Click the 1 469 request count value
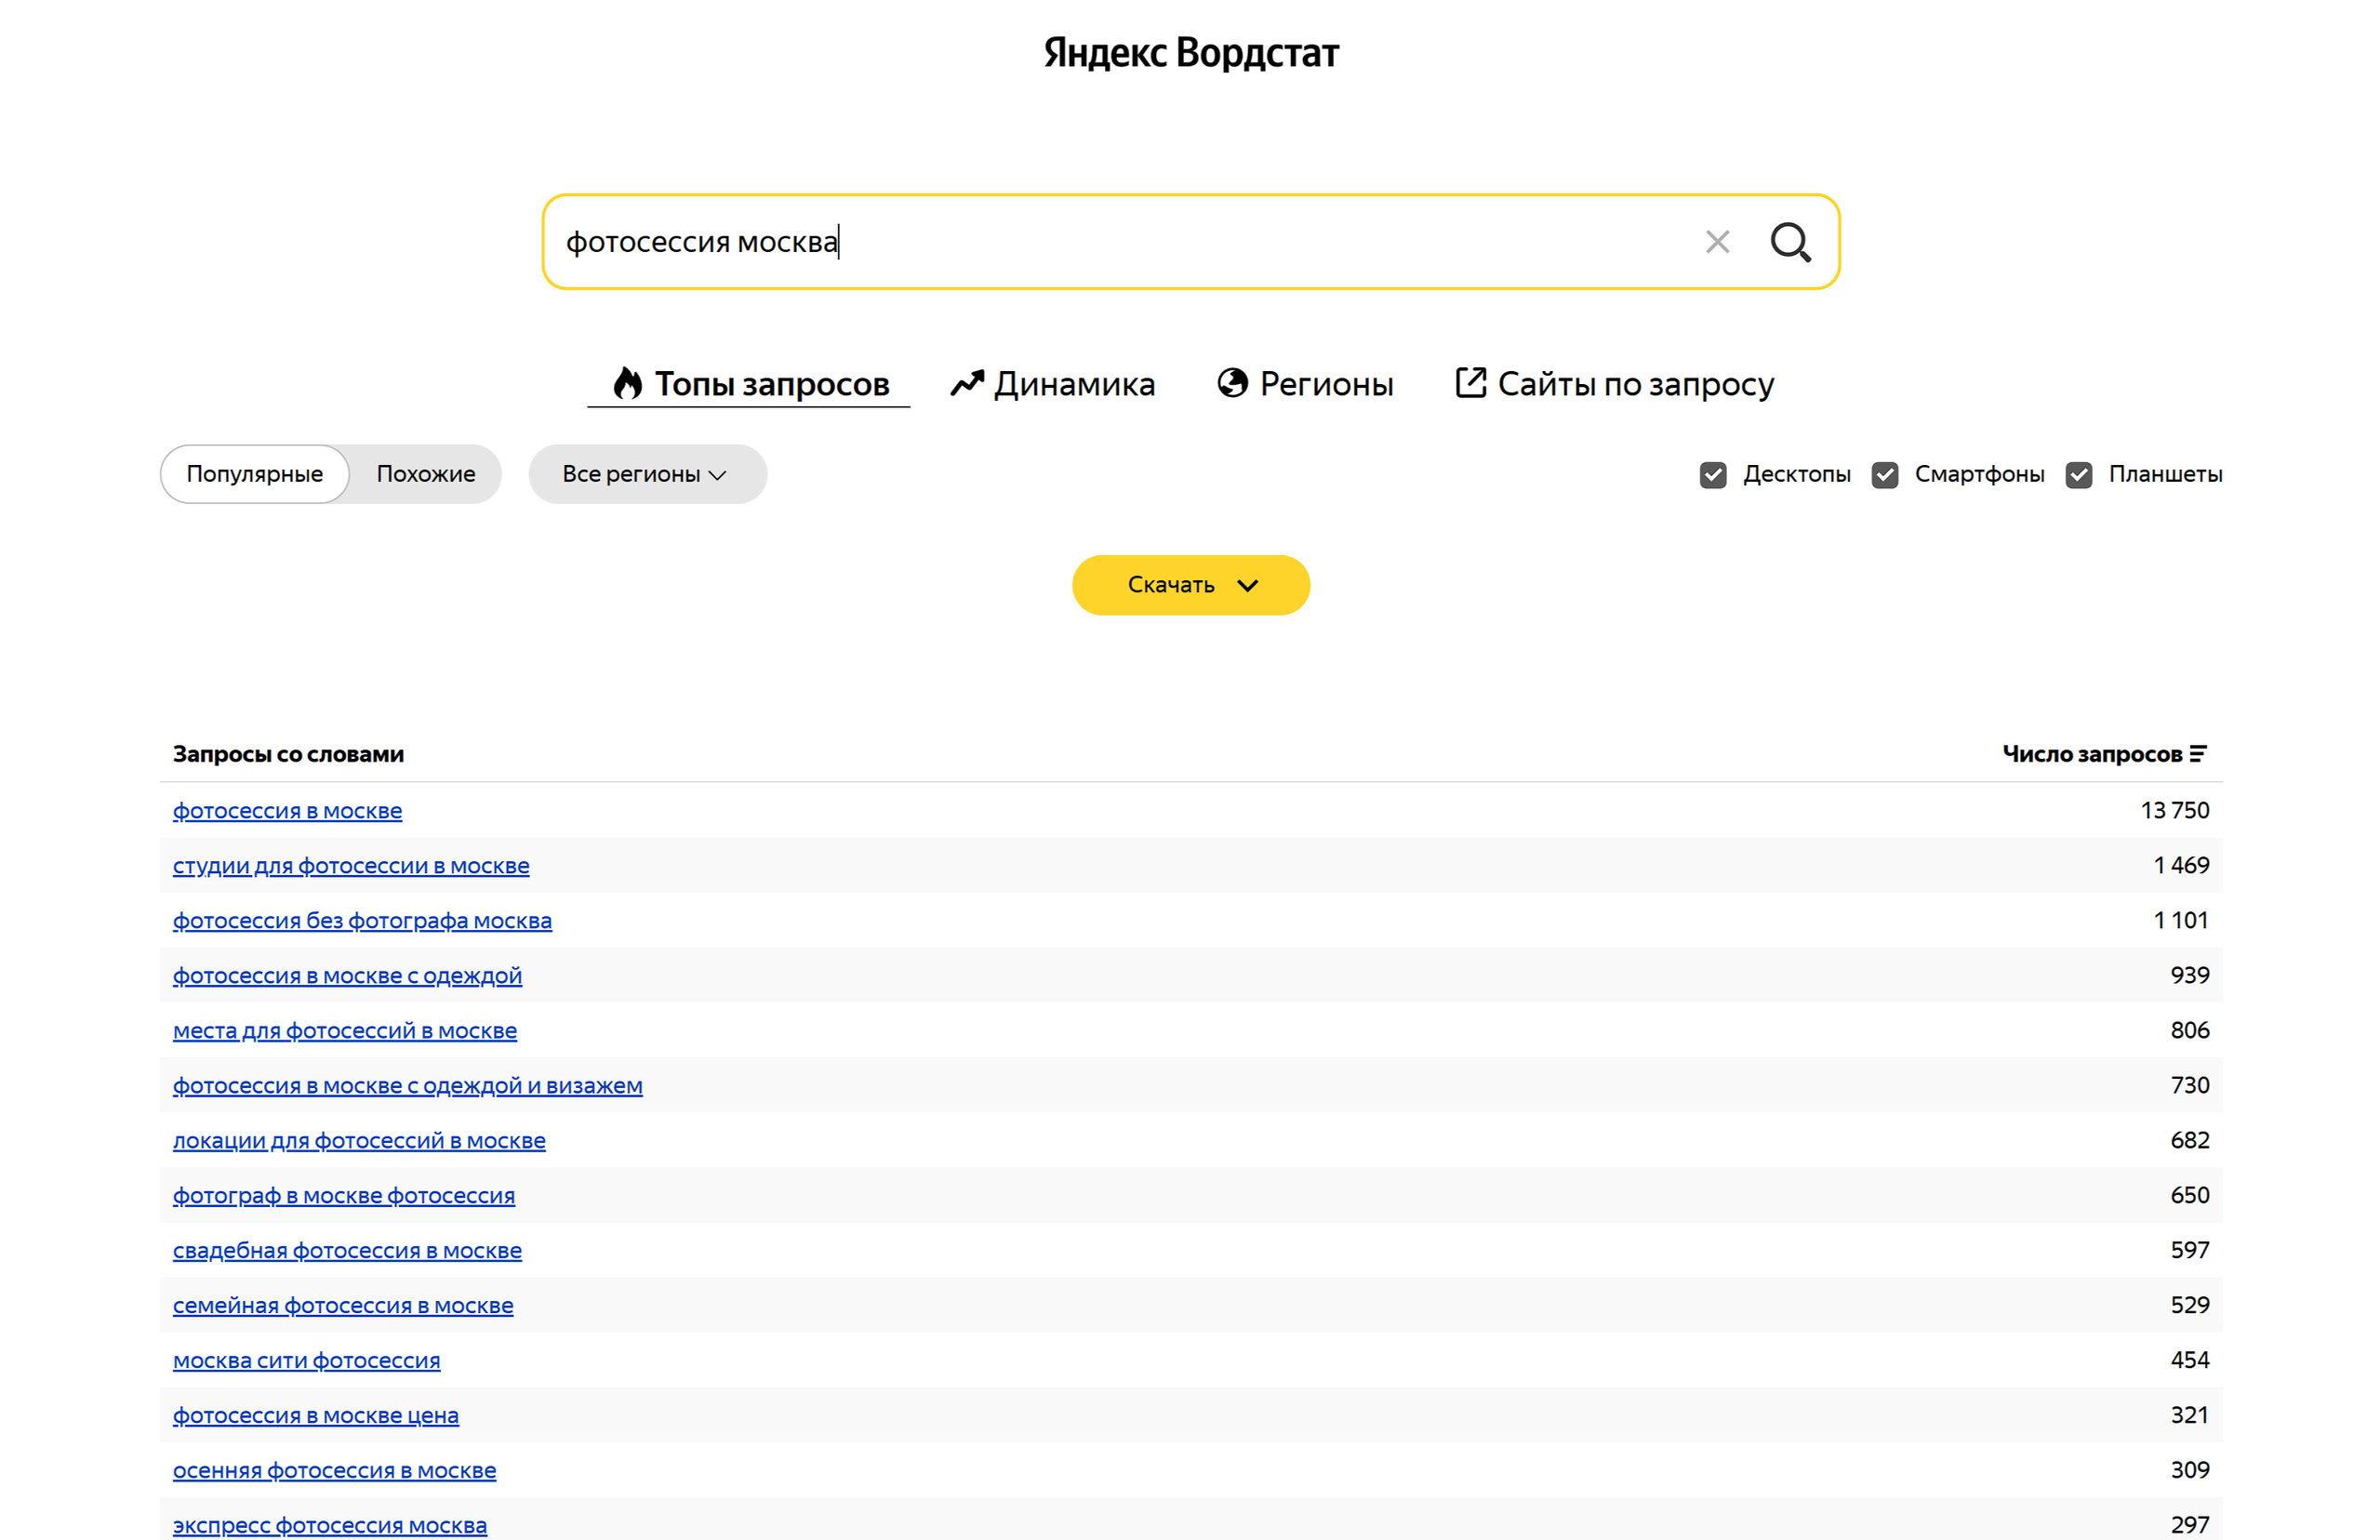The image size is (2380, 1540). tap(2181, 866)
